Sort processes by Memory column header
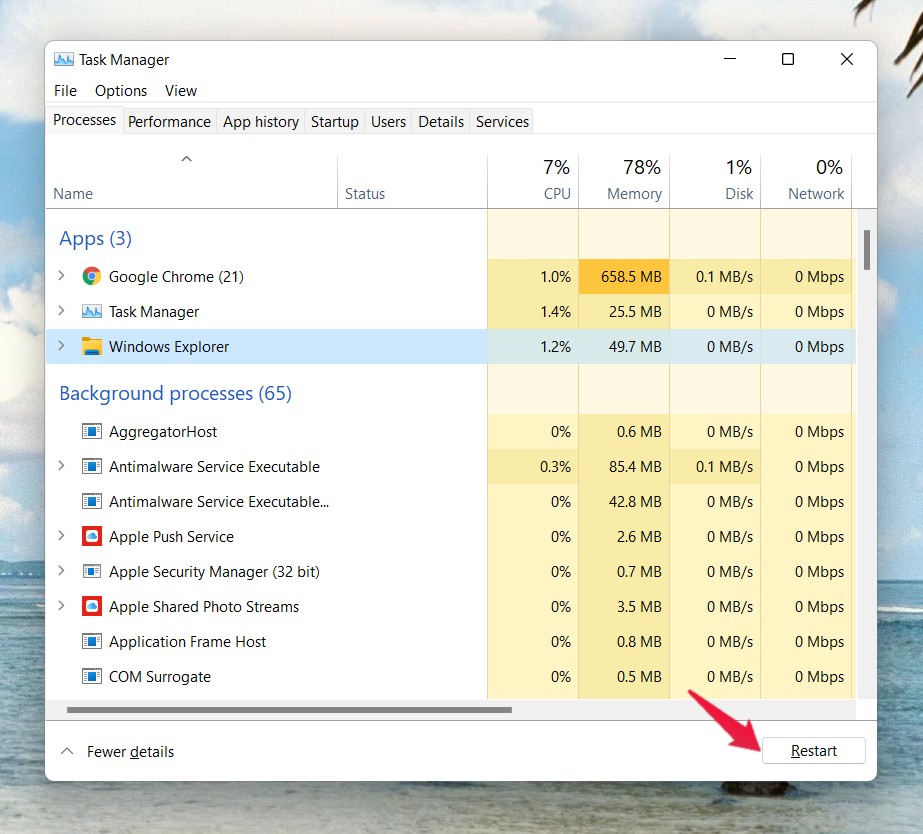 point(634,194)
